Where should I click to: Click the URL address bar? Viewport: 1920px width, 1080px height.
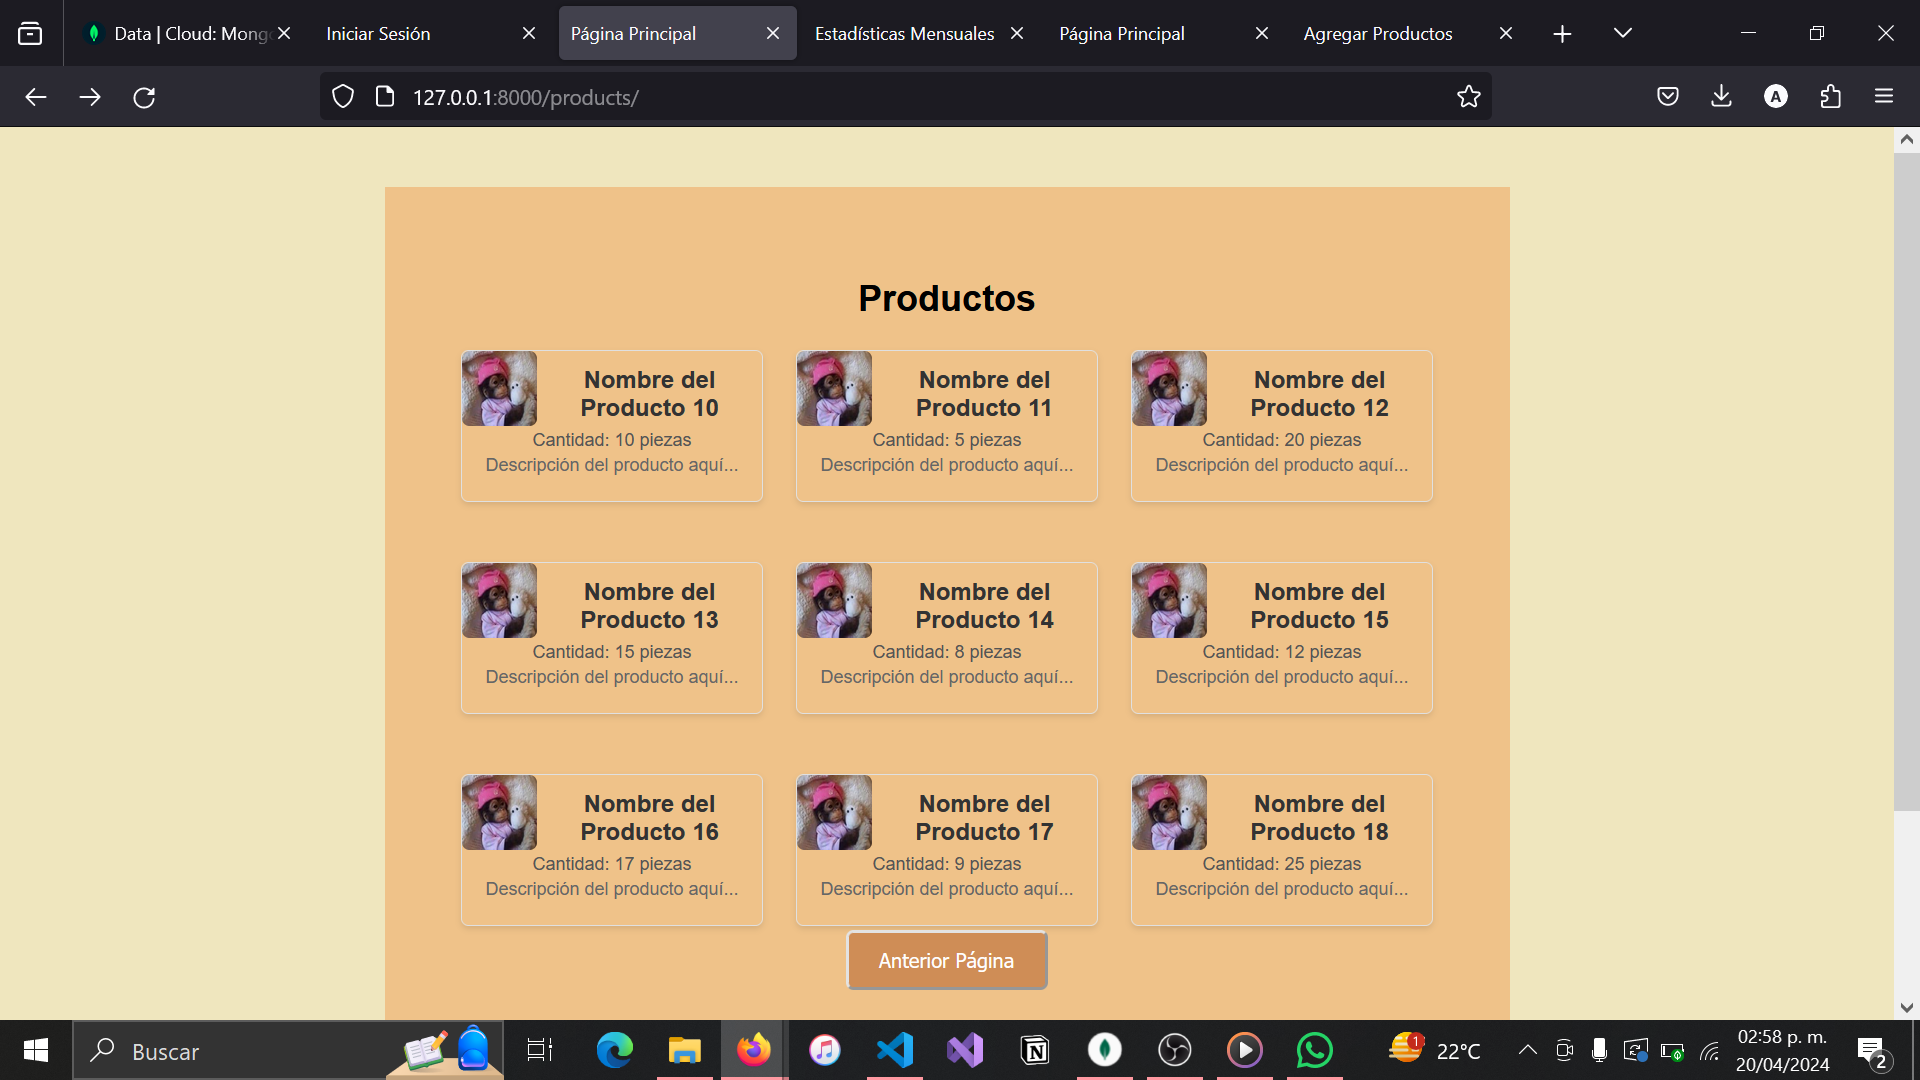900,97
